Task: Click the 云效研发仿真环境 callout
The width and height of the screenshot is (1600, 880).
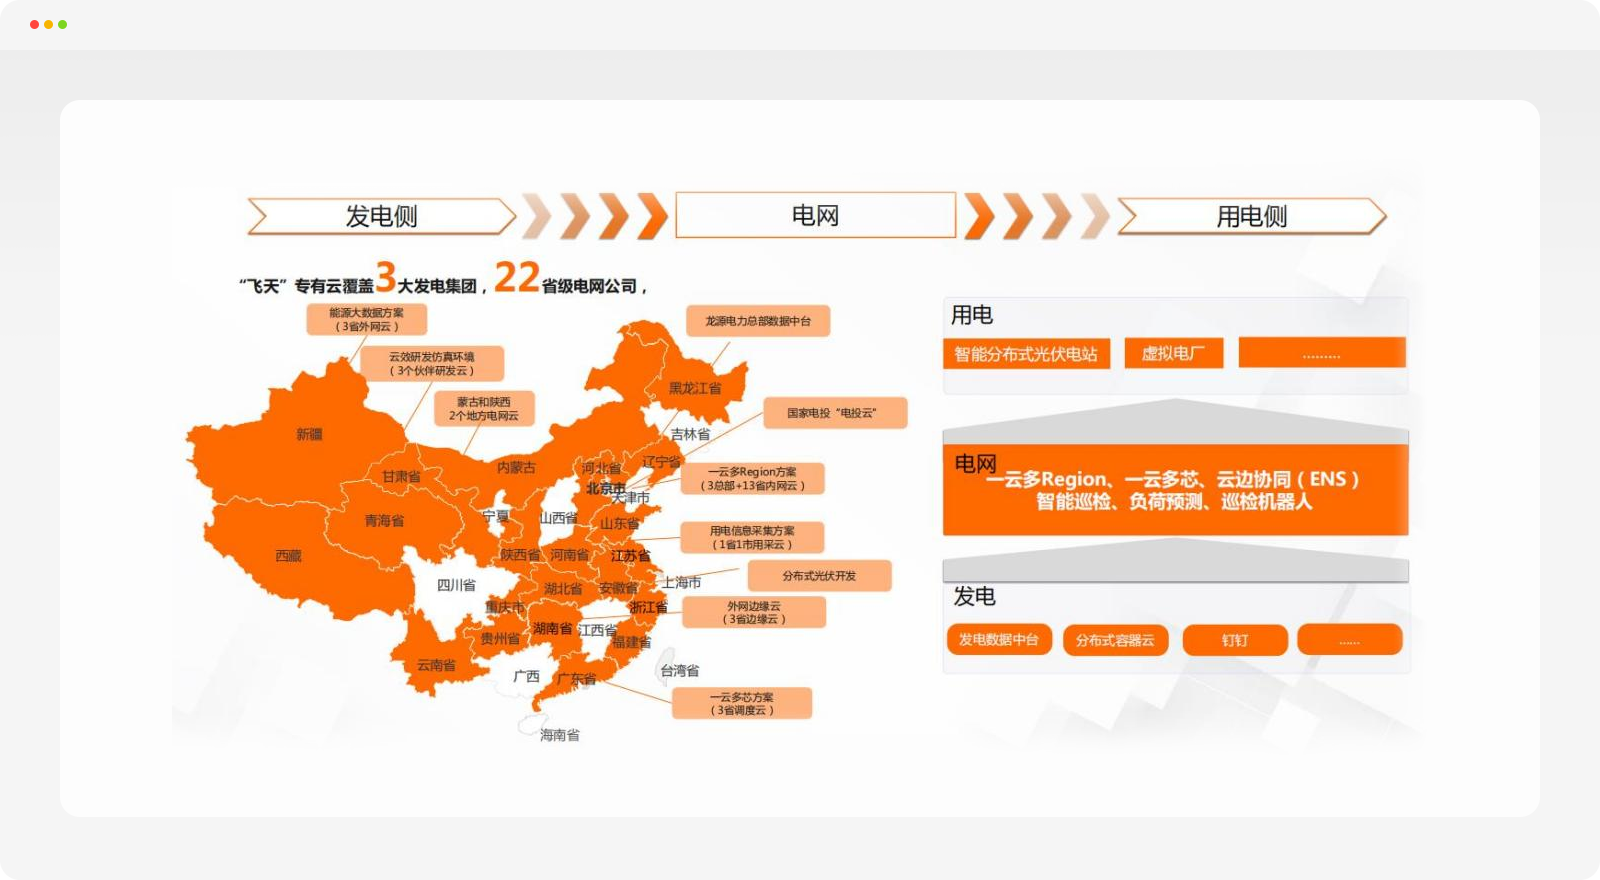Action: (x=431, y=363)
